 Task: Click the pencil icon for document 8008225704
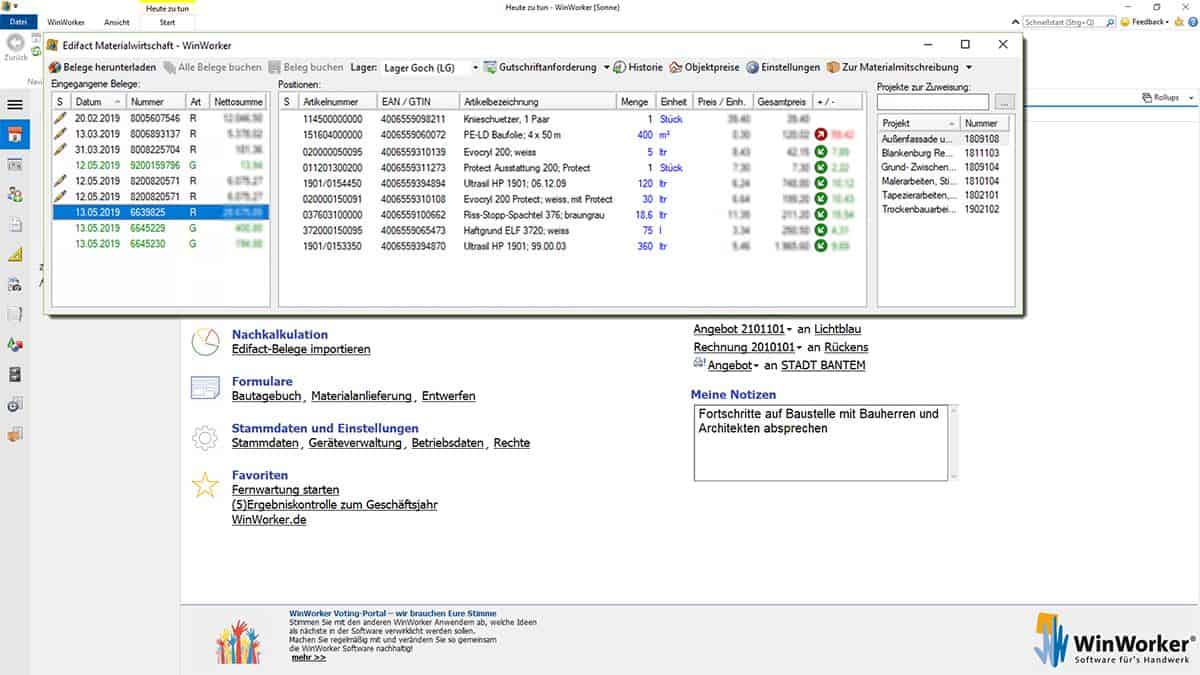coord(60,149)
